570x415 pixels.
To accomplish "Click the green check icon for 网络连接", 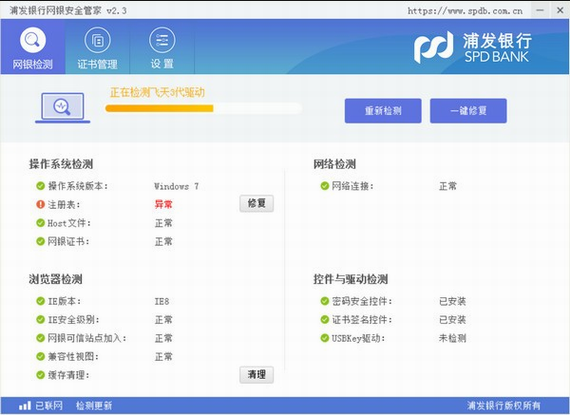I will (x=324, y=186).
